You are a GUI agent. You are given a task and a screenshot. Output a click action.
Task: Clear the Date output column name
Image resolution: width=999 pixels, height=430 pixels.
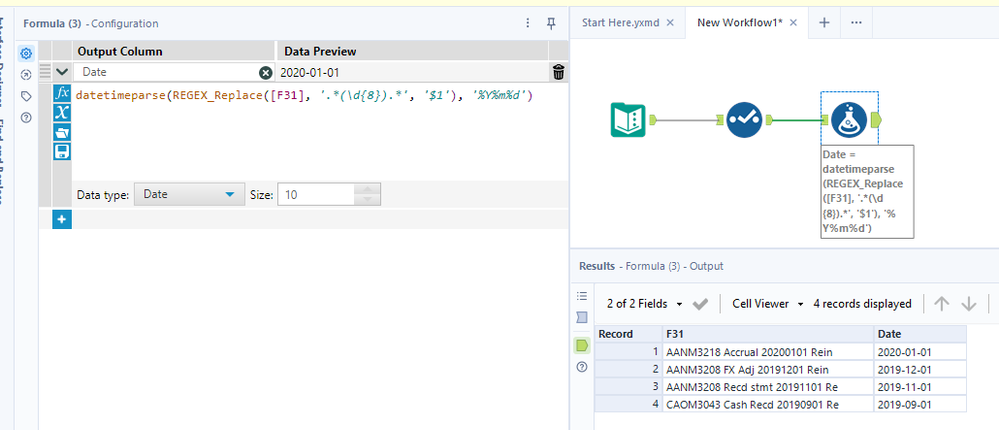click(x=265, y=72)
